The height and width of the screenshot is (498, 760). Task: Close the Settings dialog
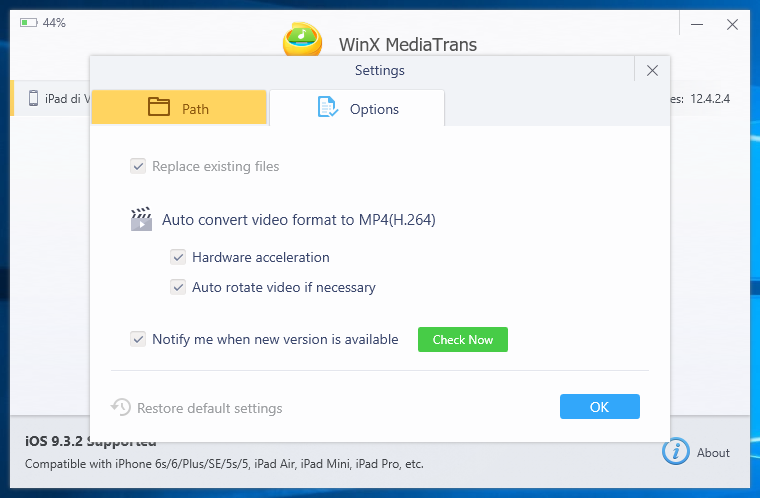point(652,71)
